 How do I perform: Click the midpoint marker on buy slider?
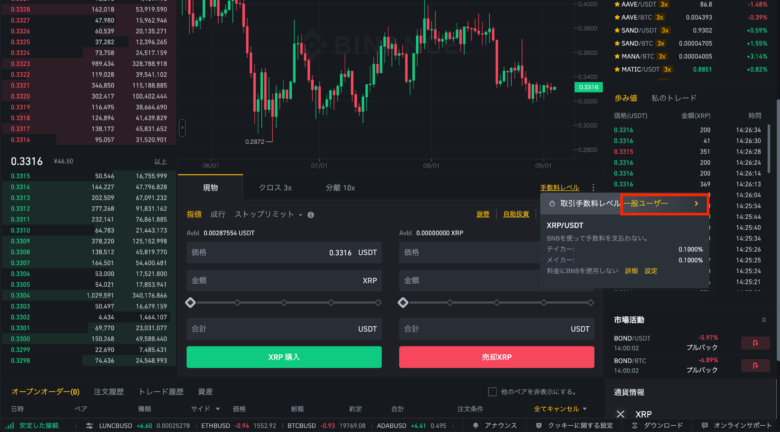click(x=284, y=303)
